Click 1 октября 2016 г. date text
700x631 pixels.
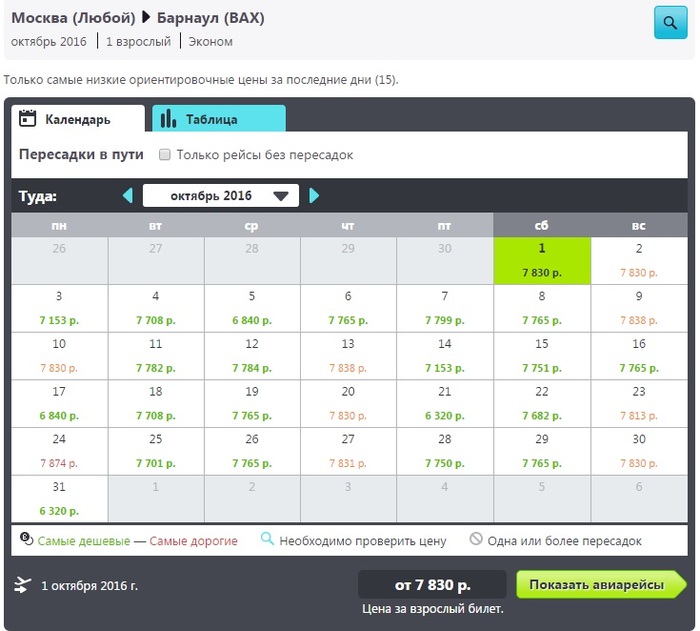coord(89,585)
